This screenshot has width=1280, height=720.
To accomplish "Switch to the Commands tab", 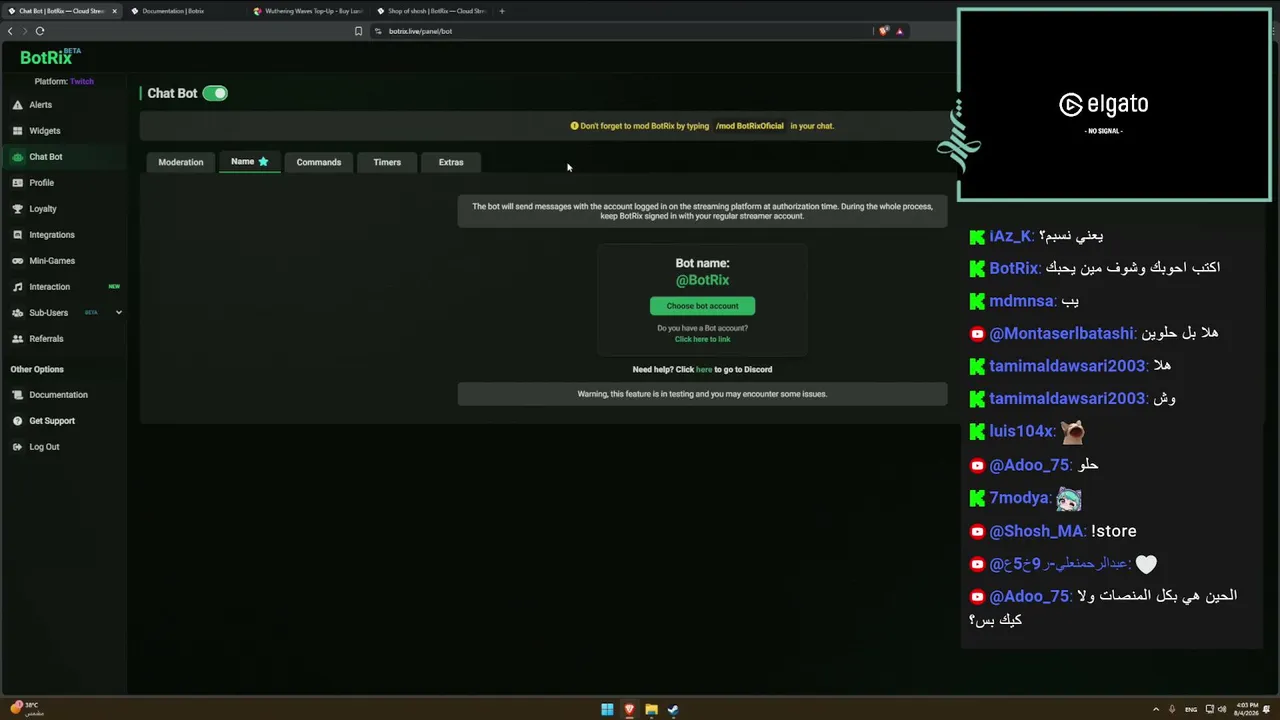I will click(319, 162).
